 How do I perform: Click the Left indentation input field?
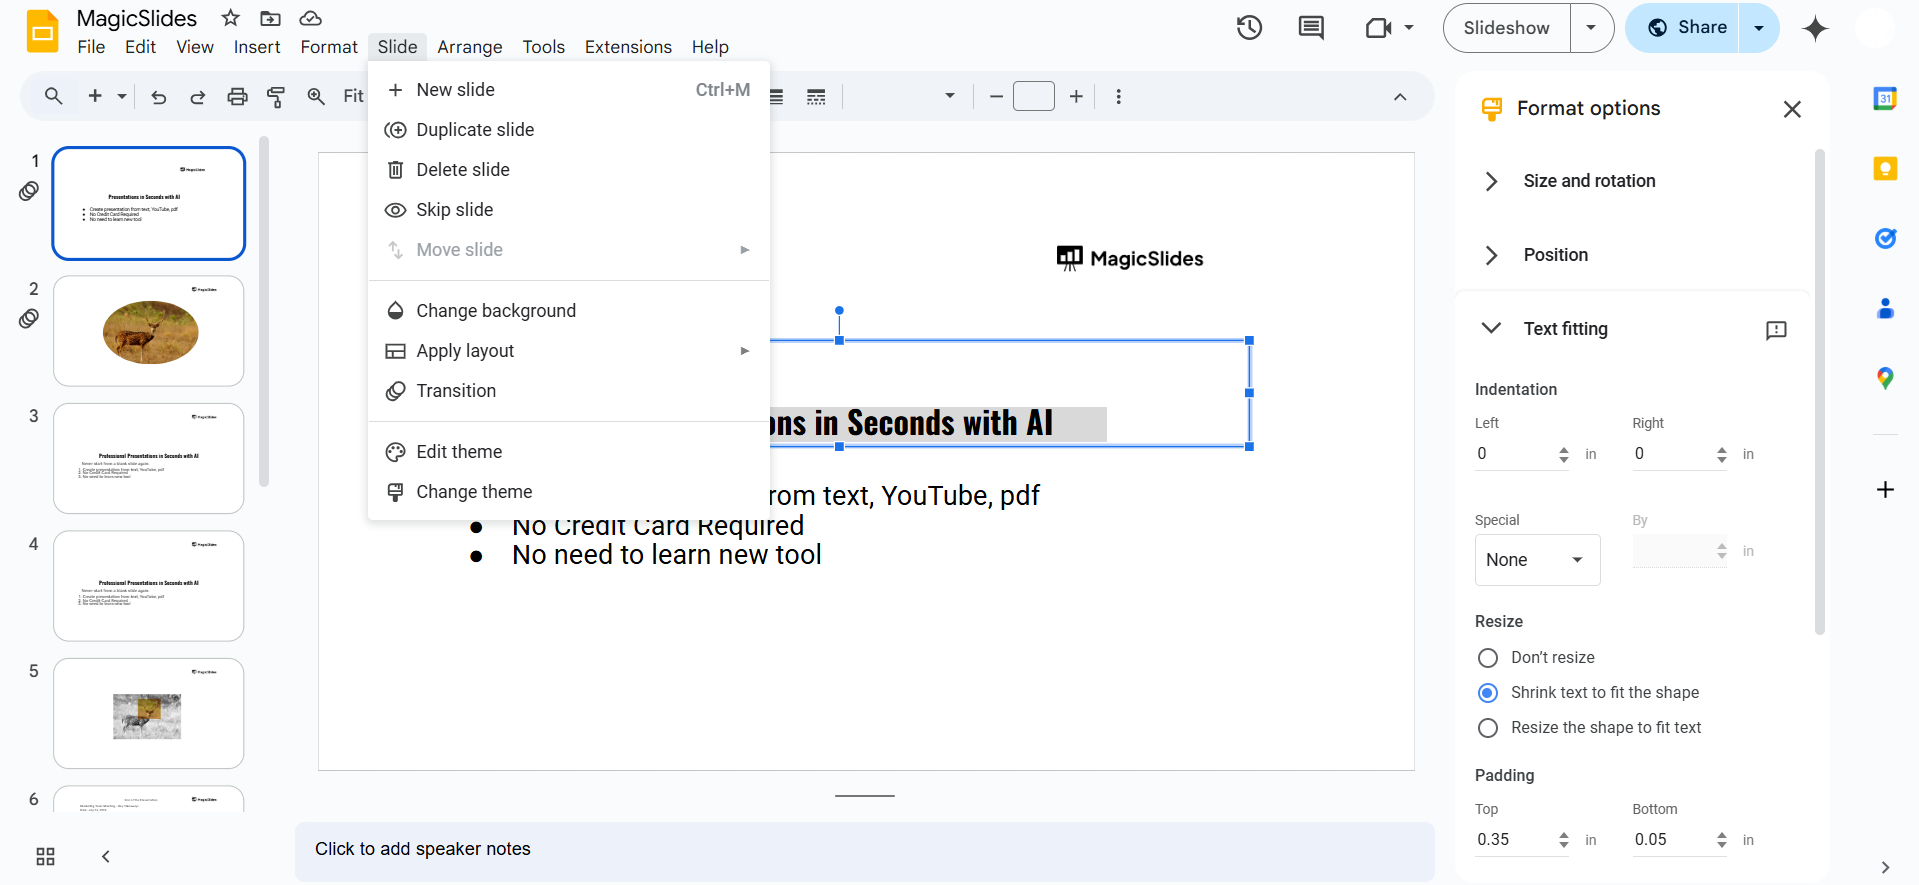tap(1513, 454)
